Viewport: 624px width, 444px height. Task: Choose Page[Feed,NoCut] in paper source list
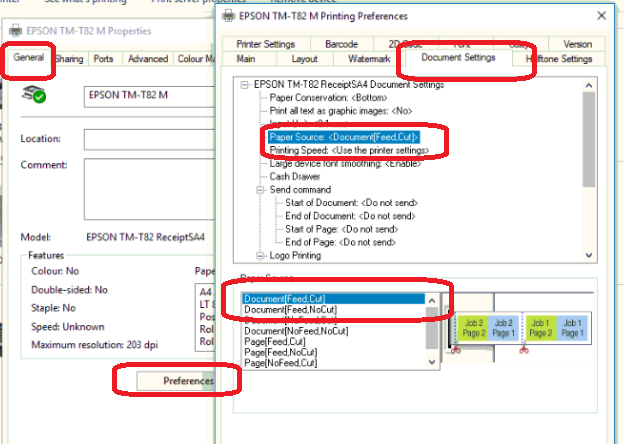click(x=281, y=352)
